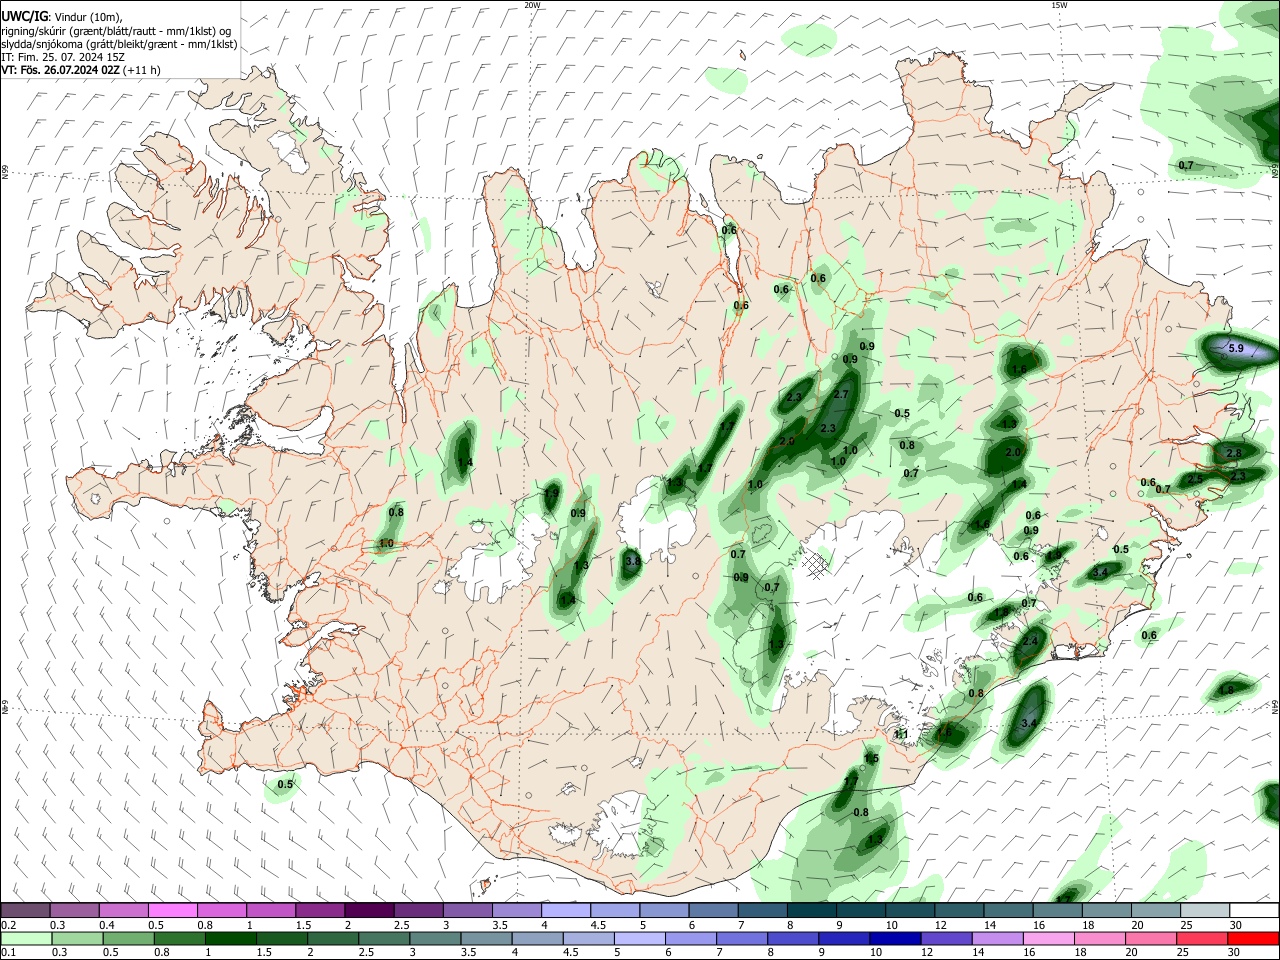Image resolution: width=1280 pixels, height=960 pixels.
Task: Click the '0.2' label in the top legend row
Action: (x=8, y=925)
